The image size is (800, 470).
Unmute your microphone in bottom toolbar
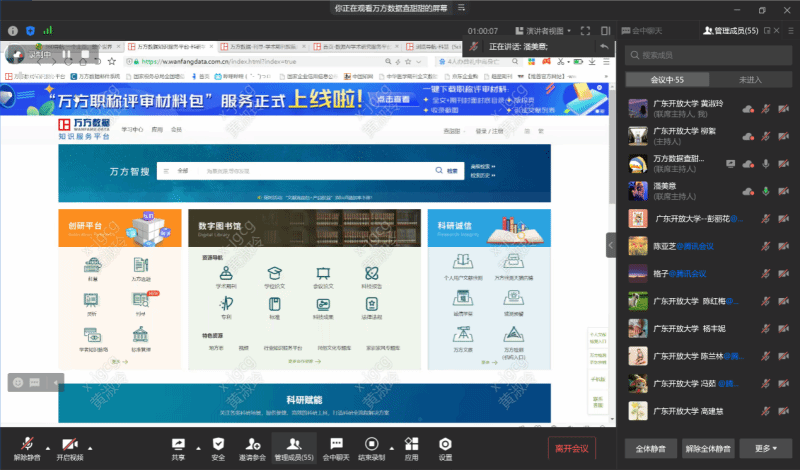coord(27,449)
